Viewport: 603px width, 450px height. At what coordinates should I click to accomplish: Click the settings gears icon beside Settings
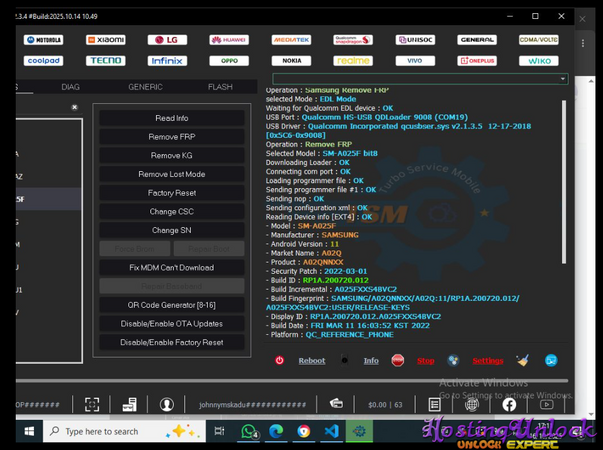coord(453,360)
